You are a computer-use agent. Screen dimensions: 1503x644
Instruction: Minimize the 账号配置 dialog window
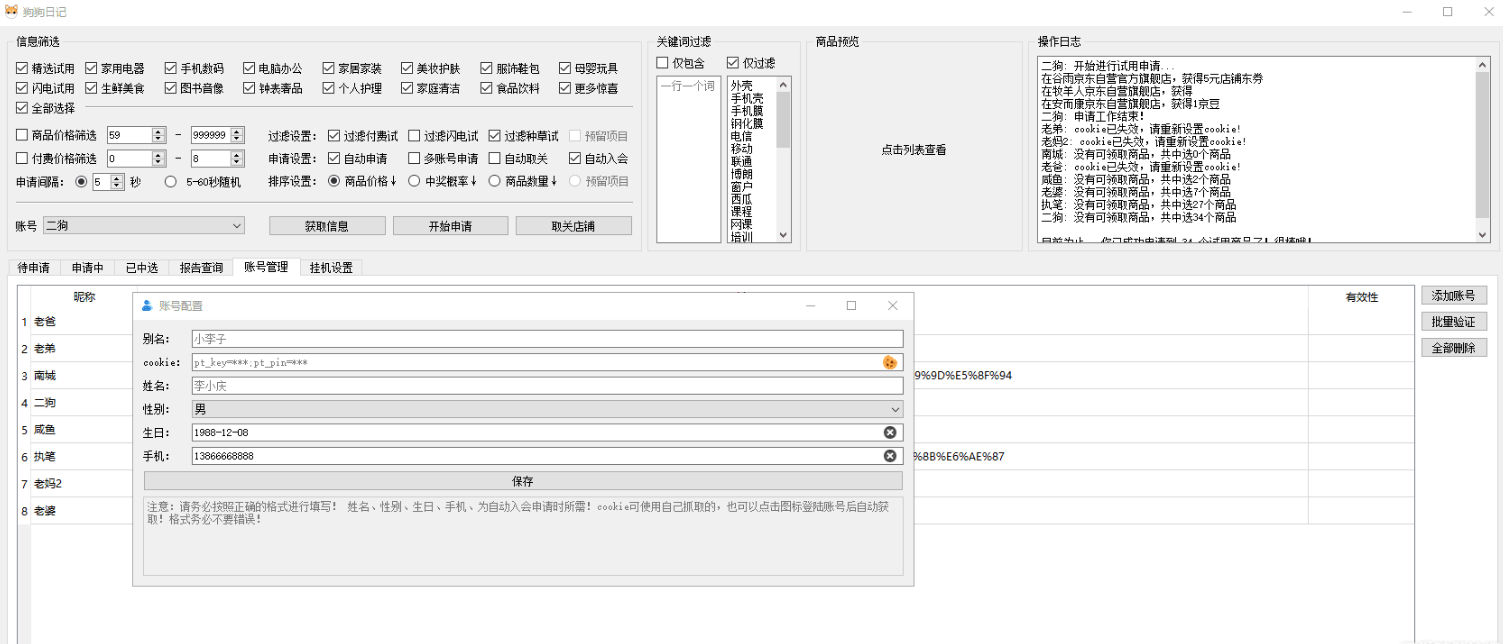pos(810,306)
